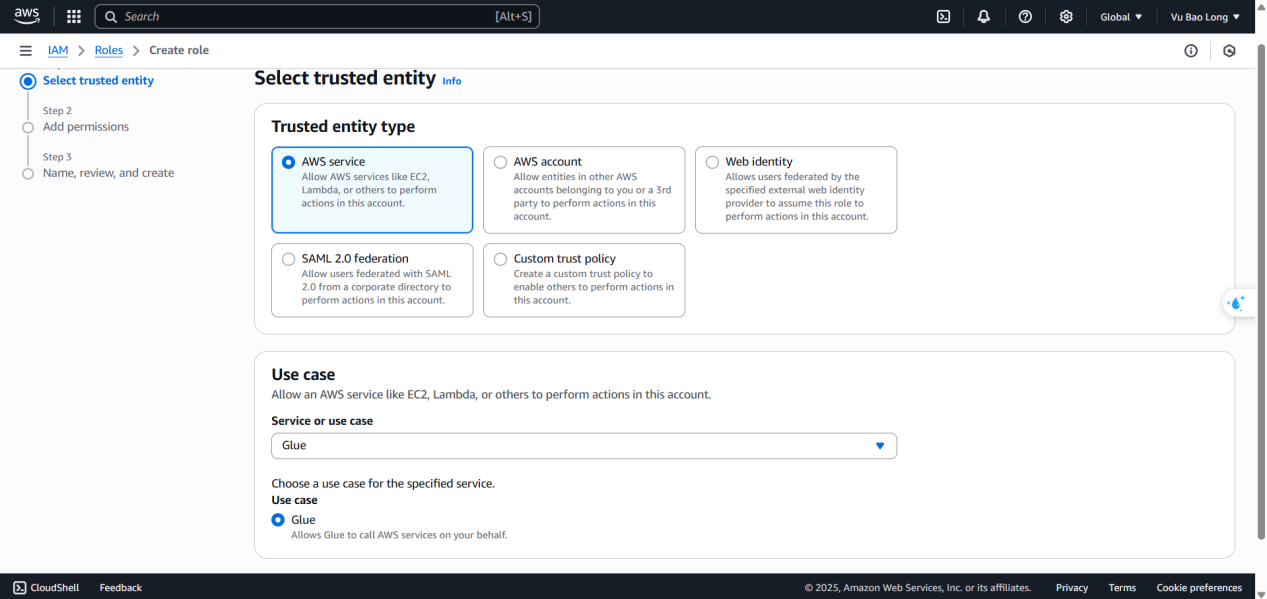Open the Terms link in footer

coord(1122,588)
